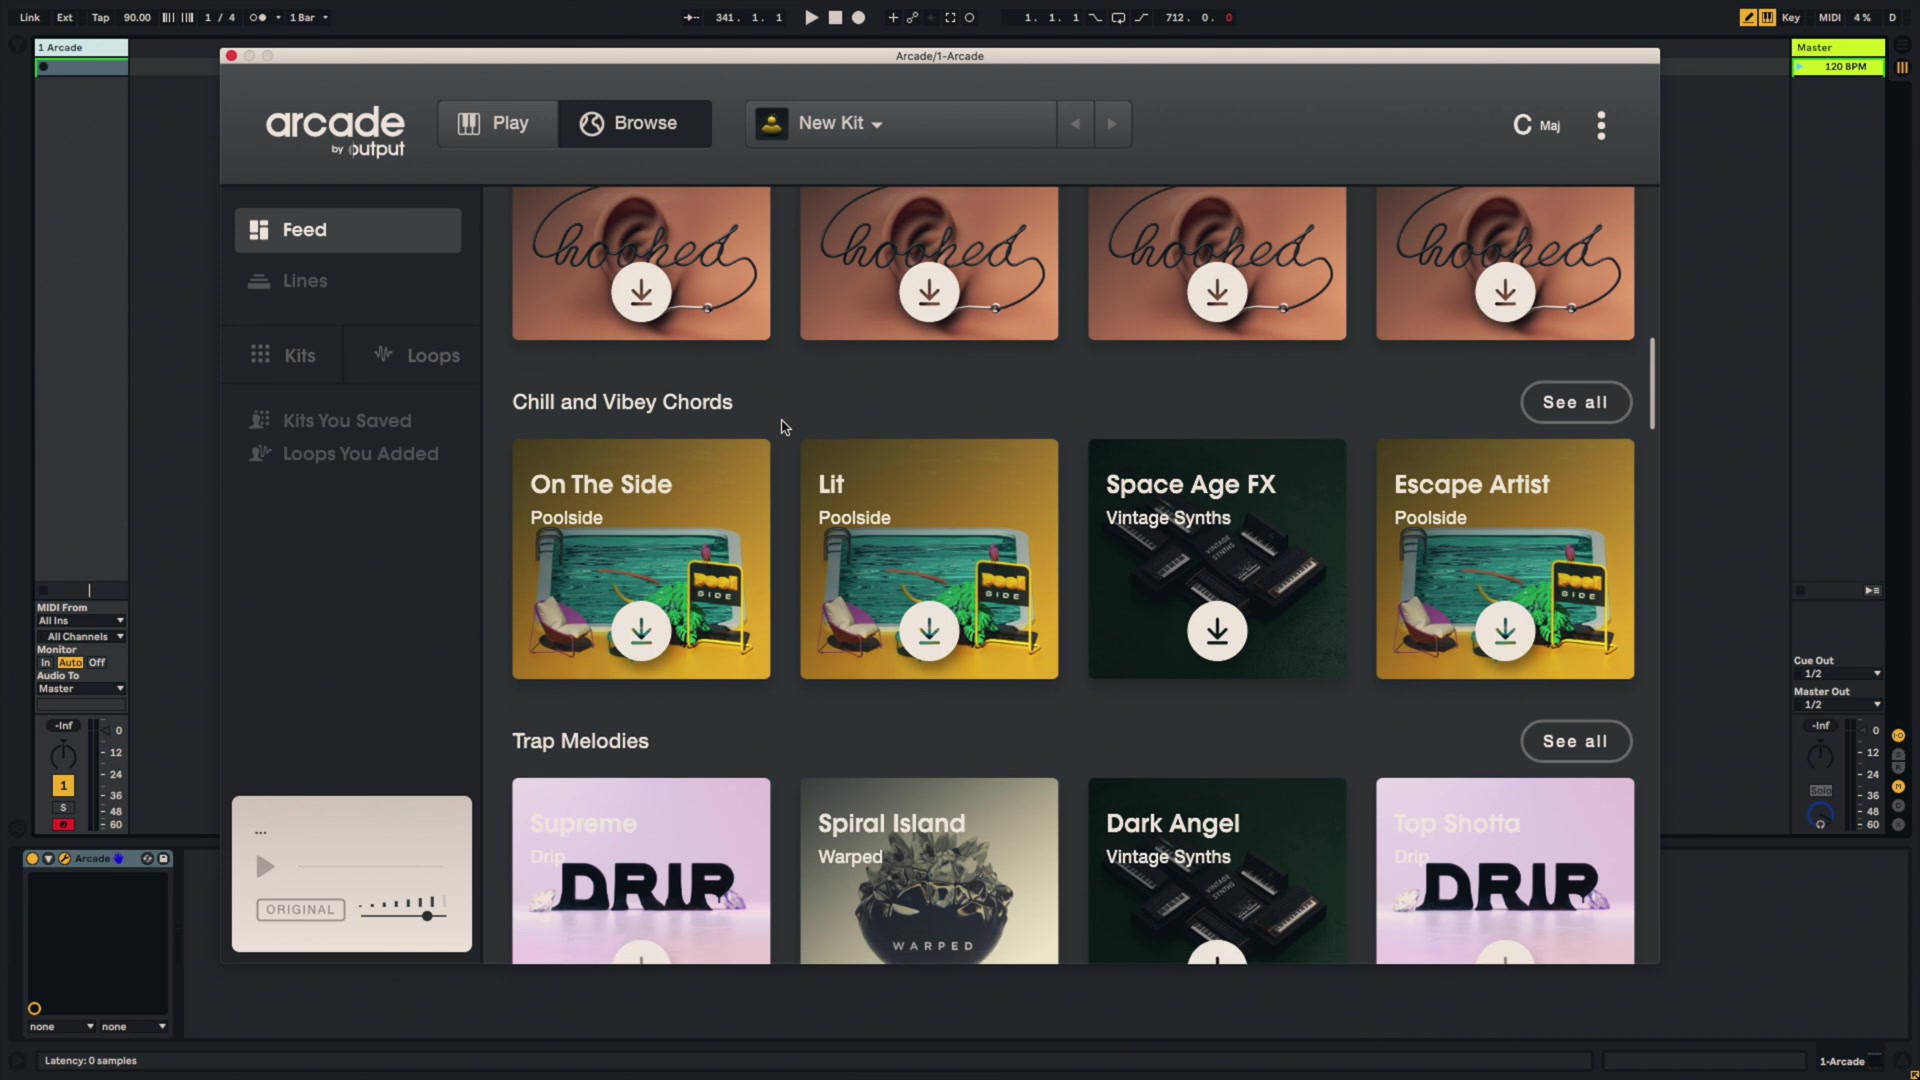Image resolution: width=1920 pixels, height=1080 pixels.
Task: Open Loops You Added
Action: [x=344, y=454]
